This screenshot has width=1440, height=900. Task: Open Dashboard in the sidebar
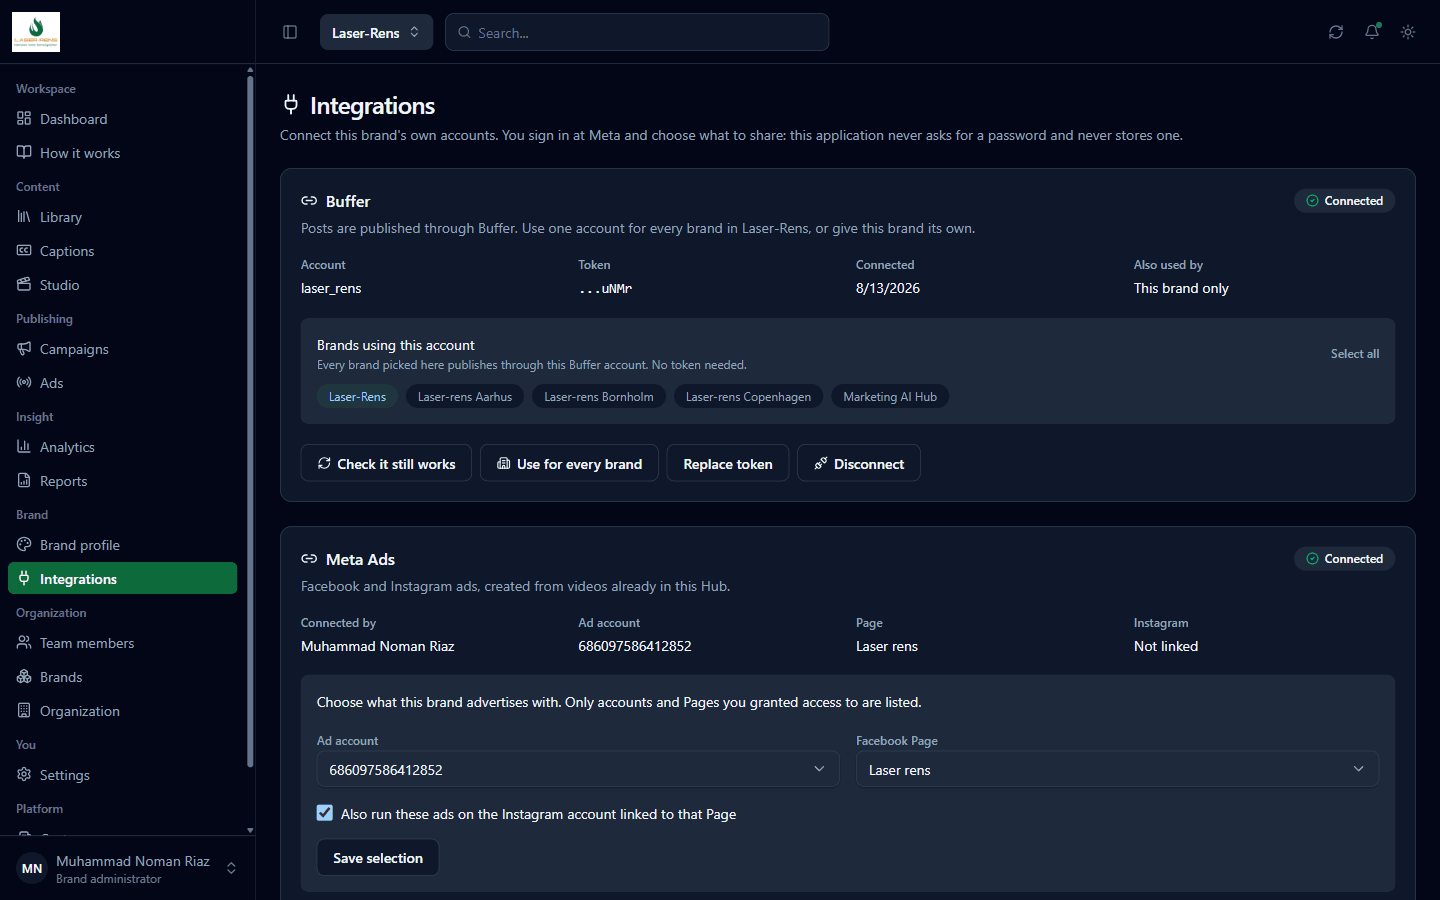click(x=122, y=119)
